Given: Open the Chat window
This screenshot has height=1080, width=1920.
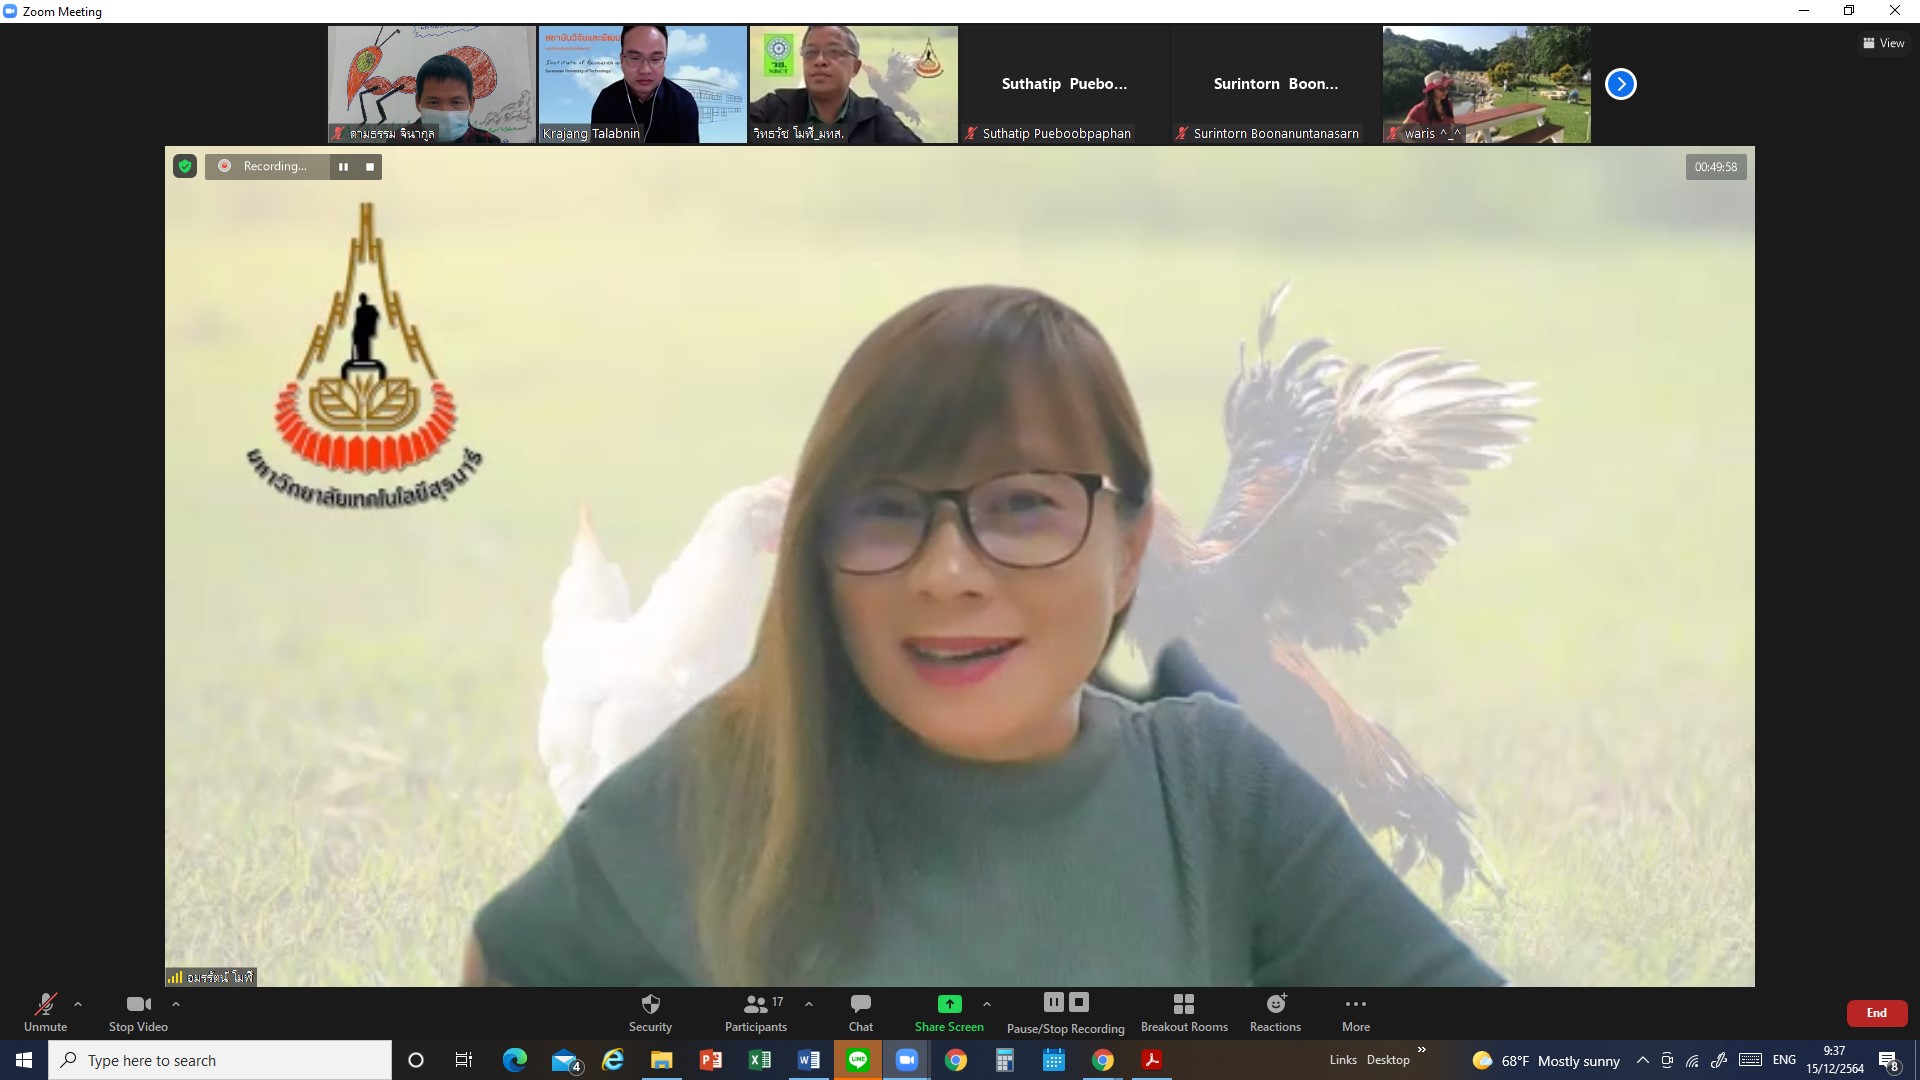Looking at the screenshot, I should pos(860,1011).
